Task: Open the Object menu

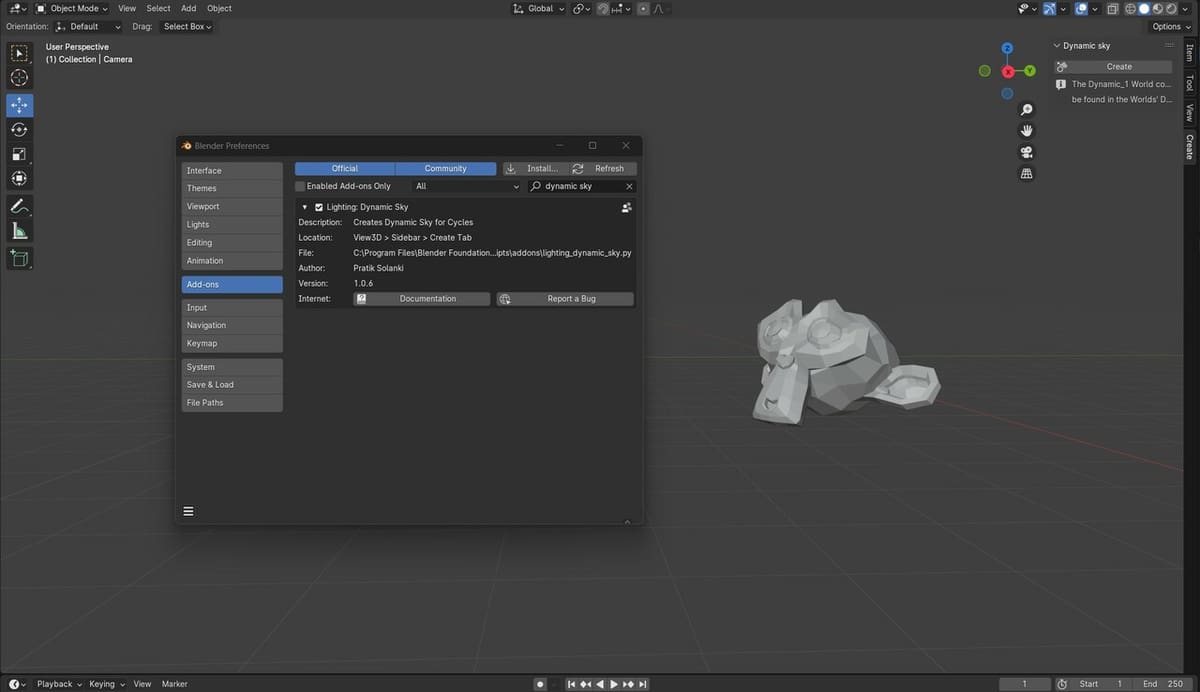Action: pyautogui.click(x=219, y=9)
